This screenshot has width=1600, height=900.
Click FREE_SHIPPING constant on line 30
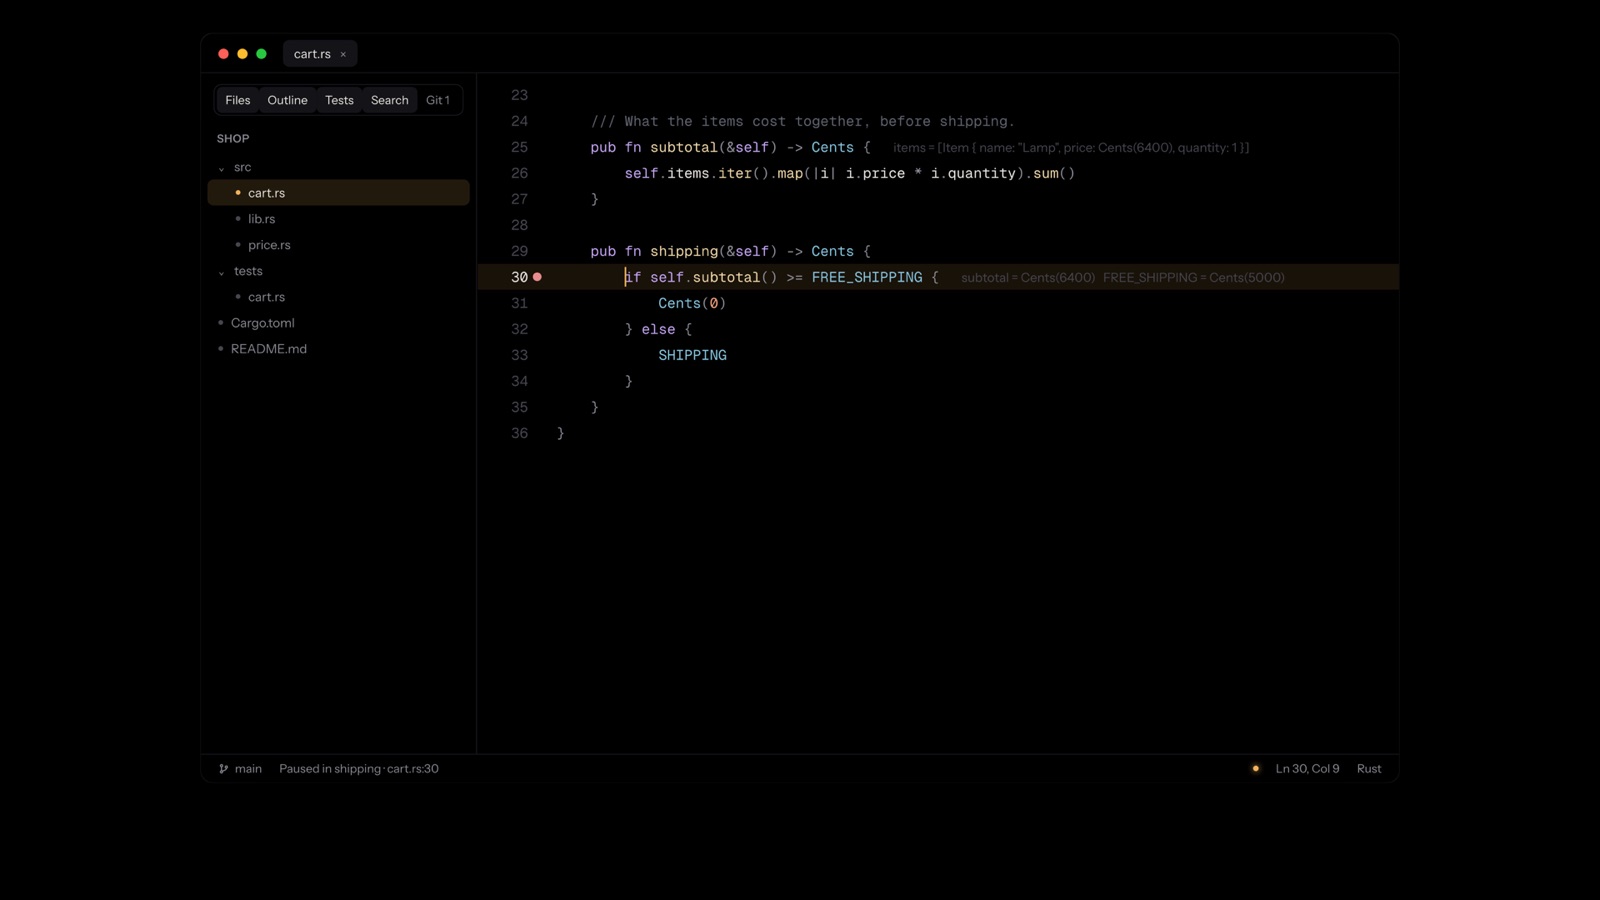[867, 277]
